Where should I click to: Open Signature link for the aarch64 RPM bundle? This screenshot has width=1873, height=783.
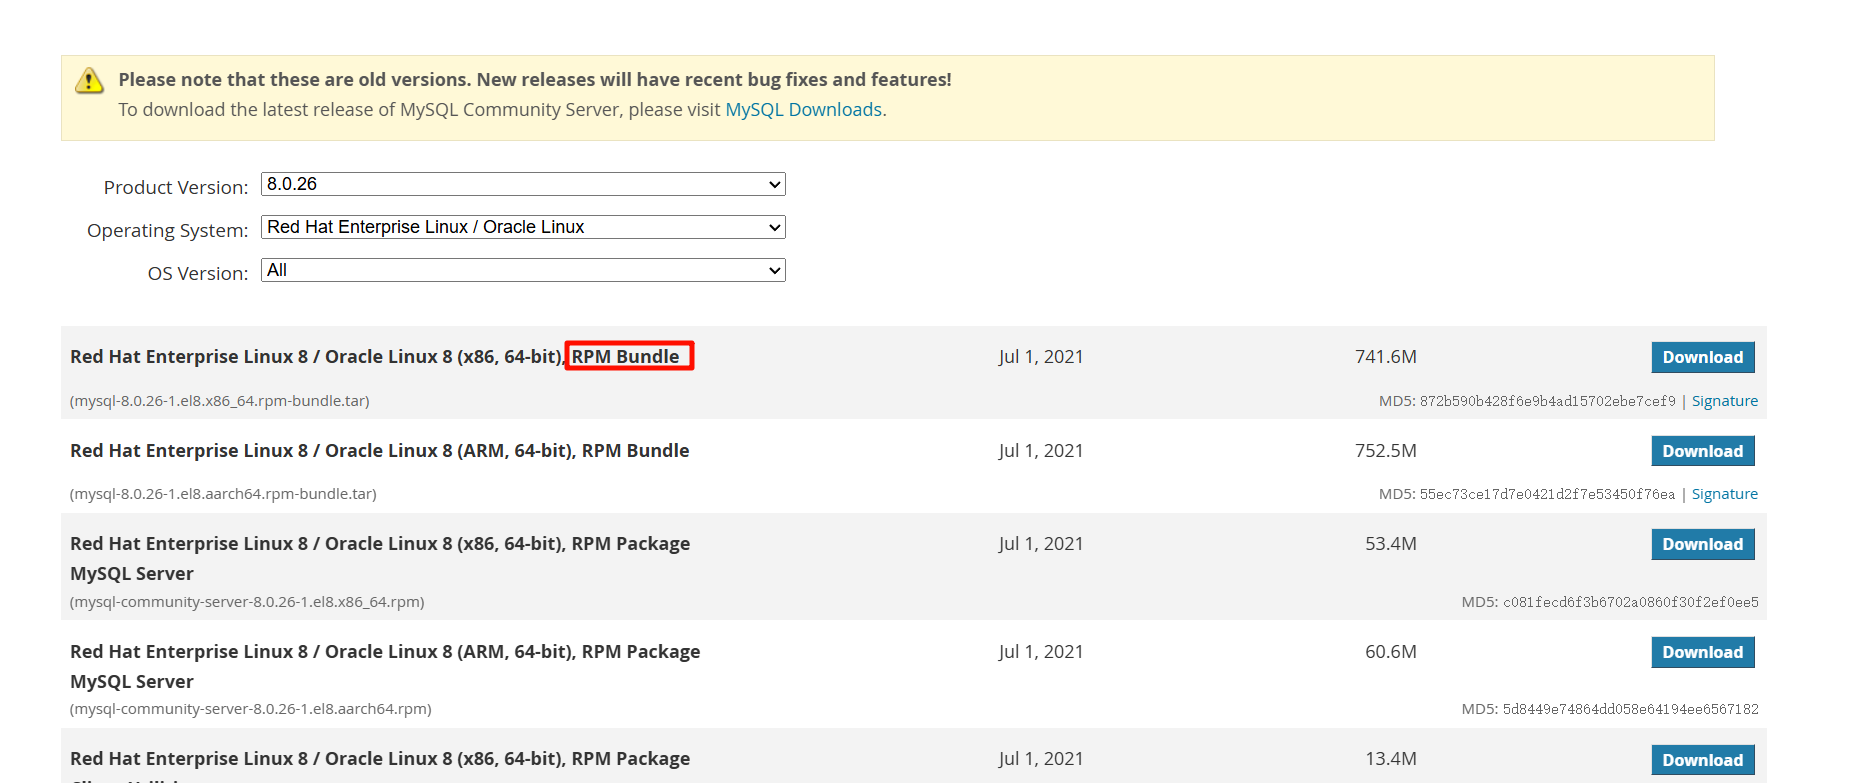click(x=1724, y=494)
